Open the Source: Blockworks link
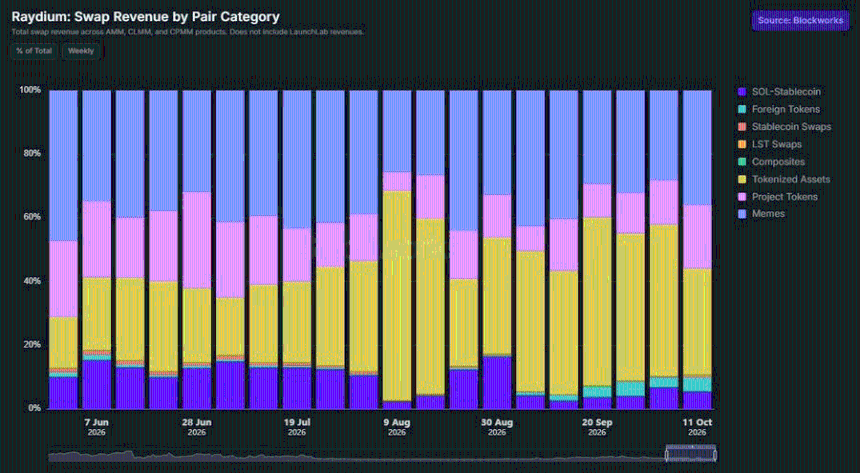Image resolution: width=860 pixels, height=473 pixels. [x=800, y=20]
